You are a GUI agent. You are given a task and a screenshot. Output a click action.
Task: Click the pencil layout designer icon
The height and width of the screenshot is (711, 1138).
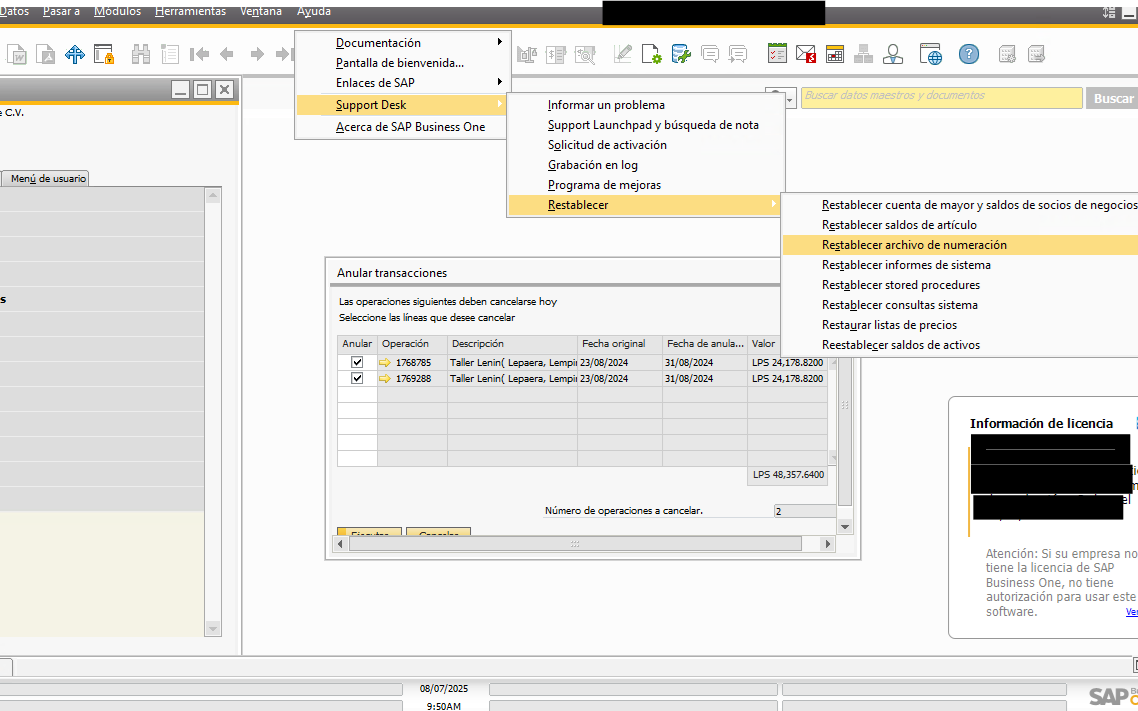coord(623,54)
